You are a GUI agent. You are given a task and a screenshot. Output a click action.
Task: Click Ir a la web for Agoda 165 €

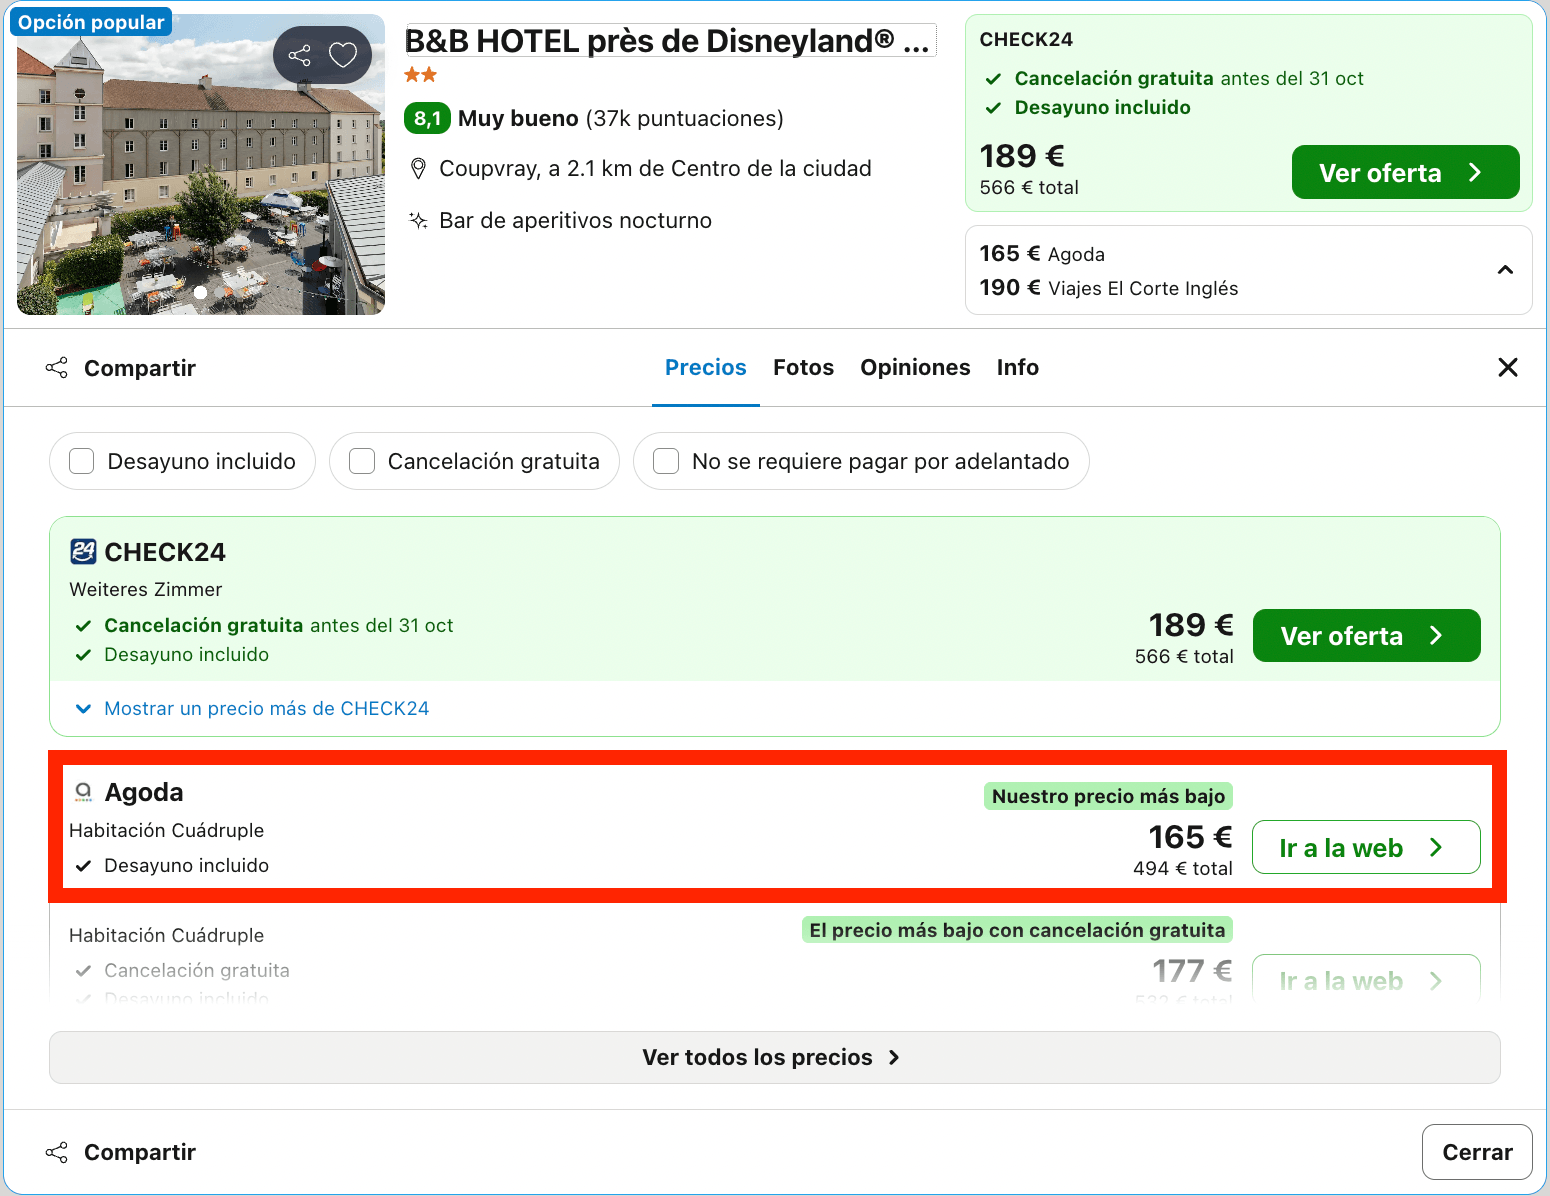(x=1366, y=847)
